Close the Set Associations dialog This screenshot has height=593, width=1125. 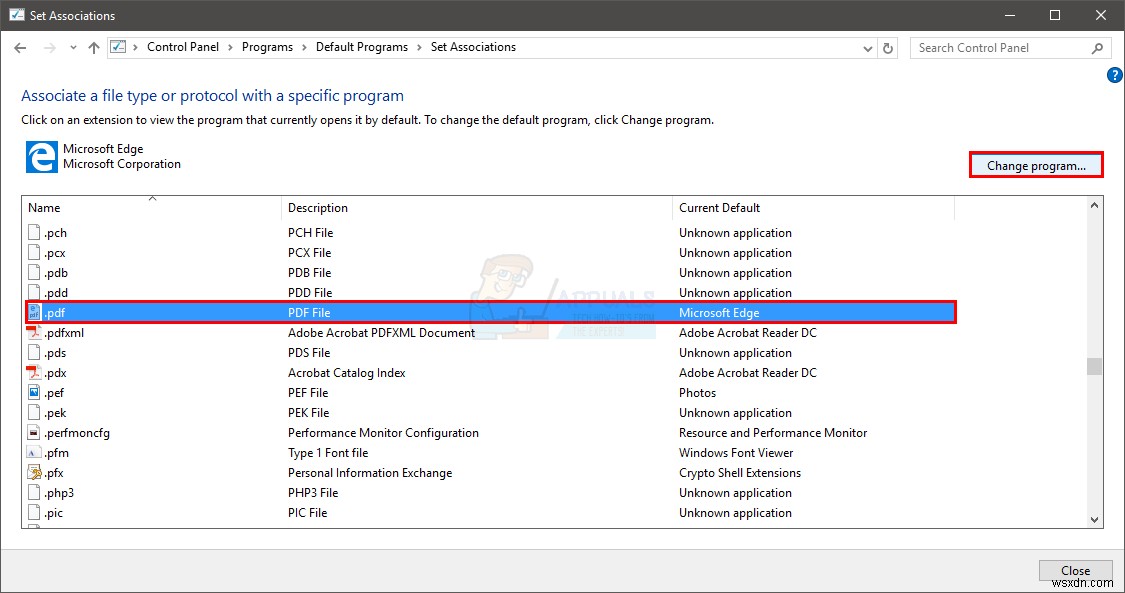tap(1075, 570)
